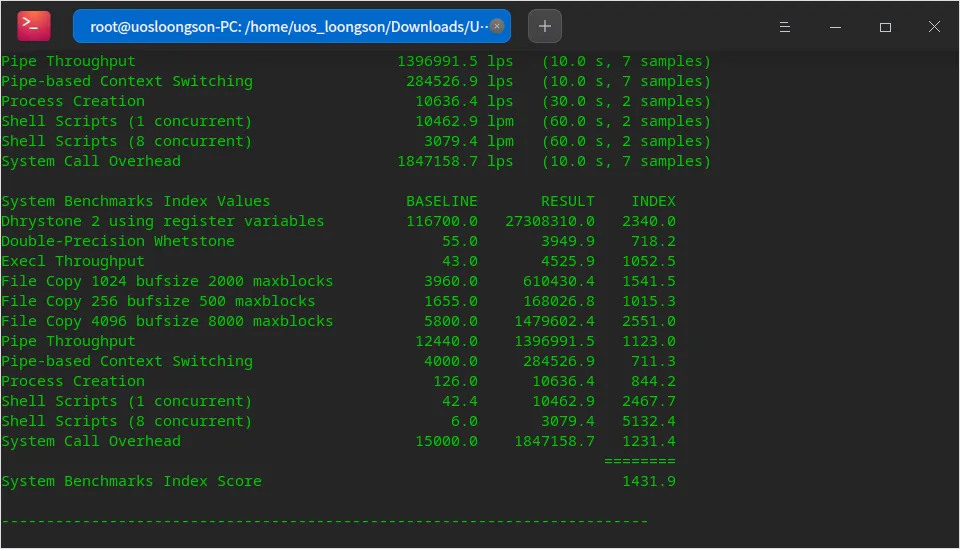This screenshot has width=965, height=551.
Task: Click the System Benchmarks Index Score value 1431.9
Action: [x=648, y=481]
